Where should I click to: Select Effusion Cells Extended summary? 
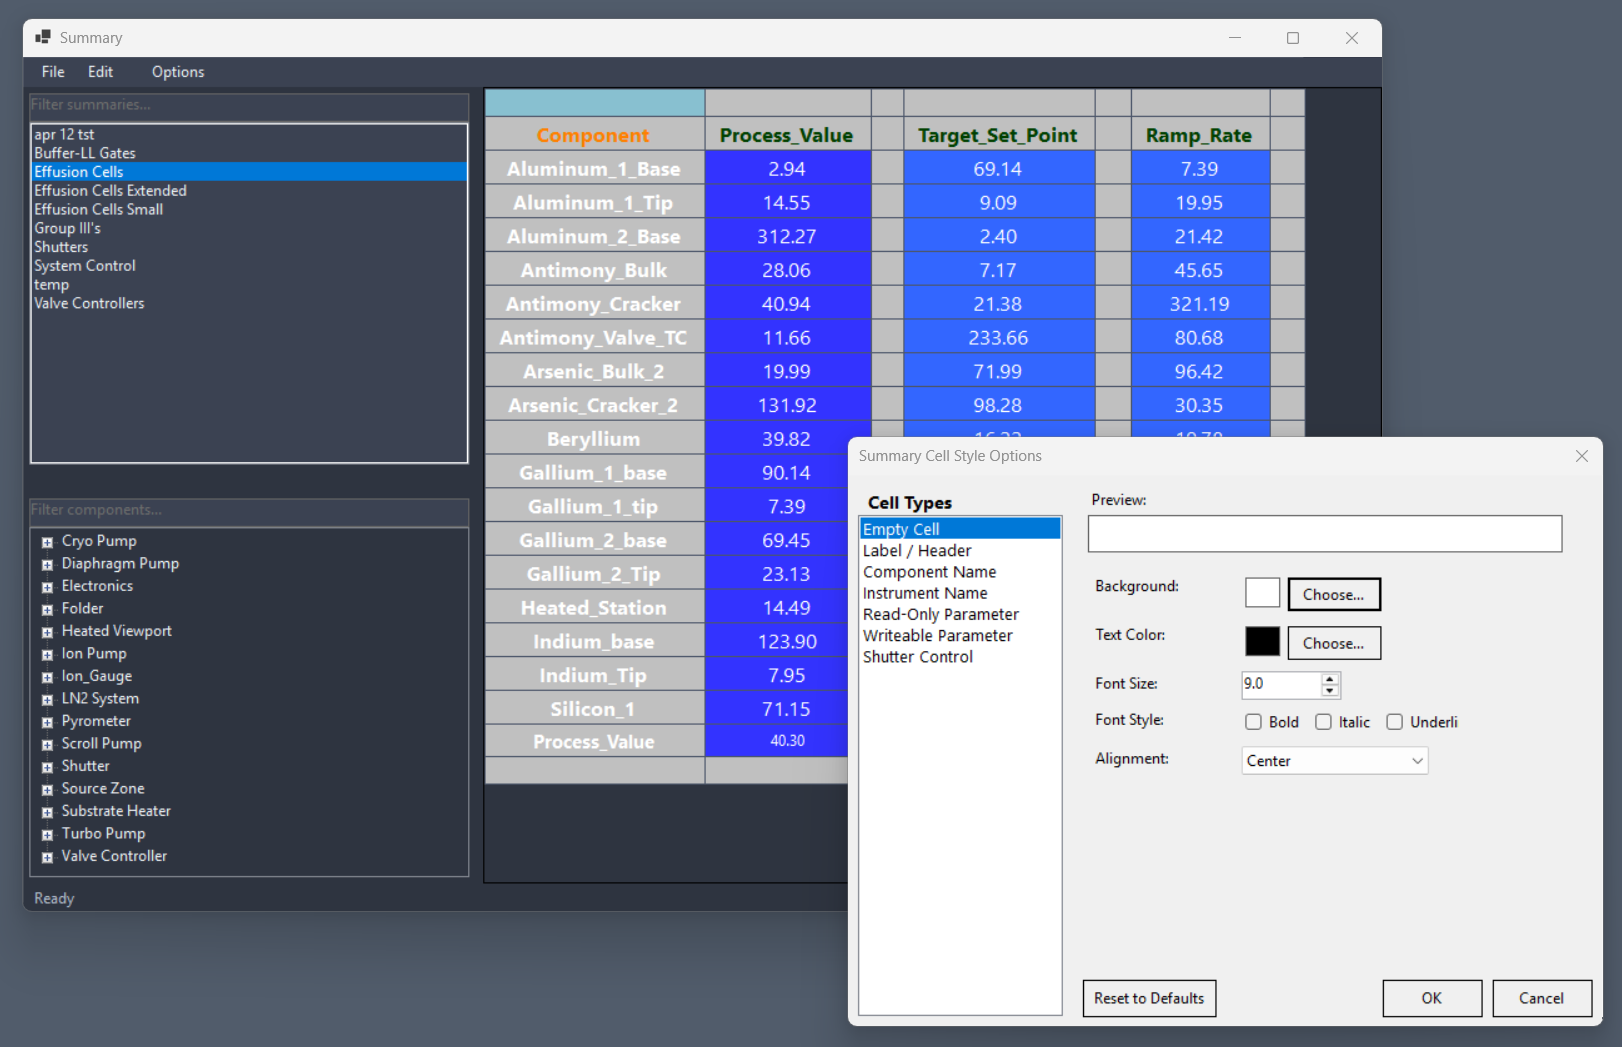click(x=249, y=190)
